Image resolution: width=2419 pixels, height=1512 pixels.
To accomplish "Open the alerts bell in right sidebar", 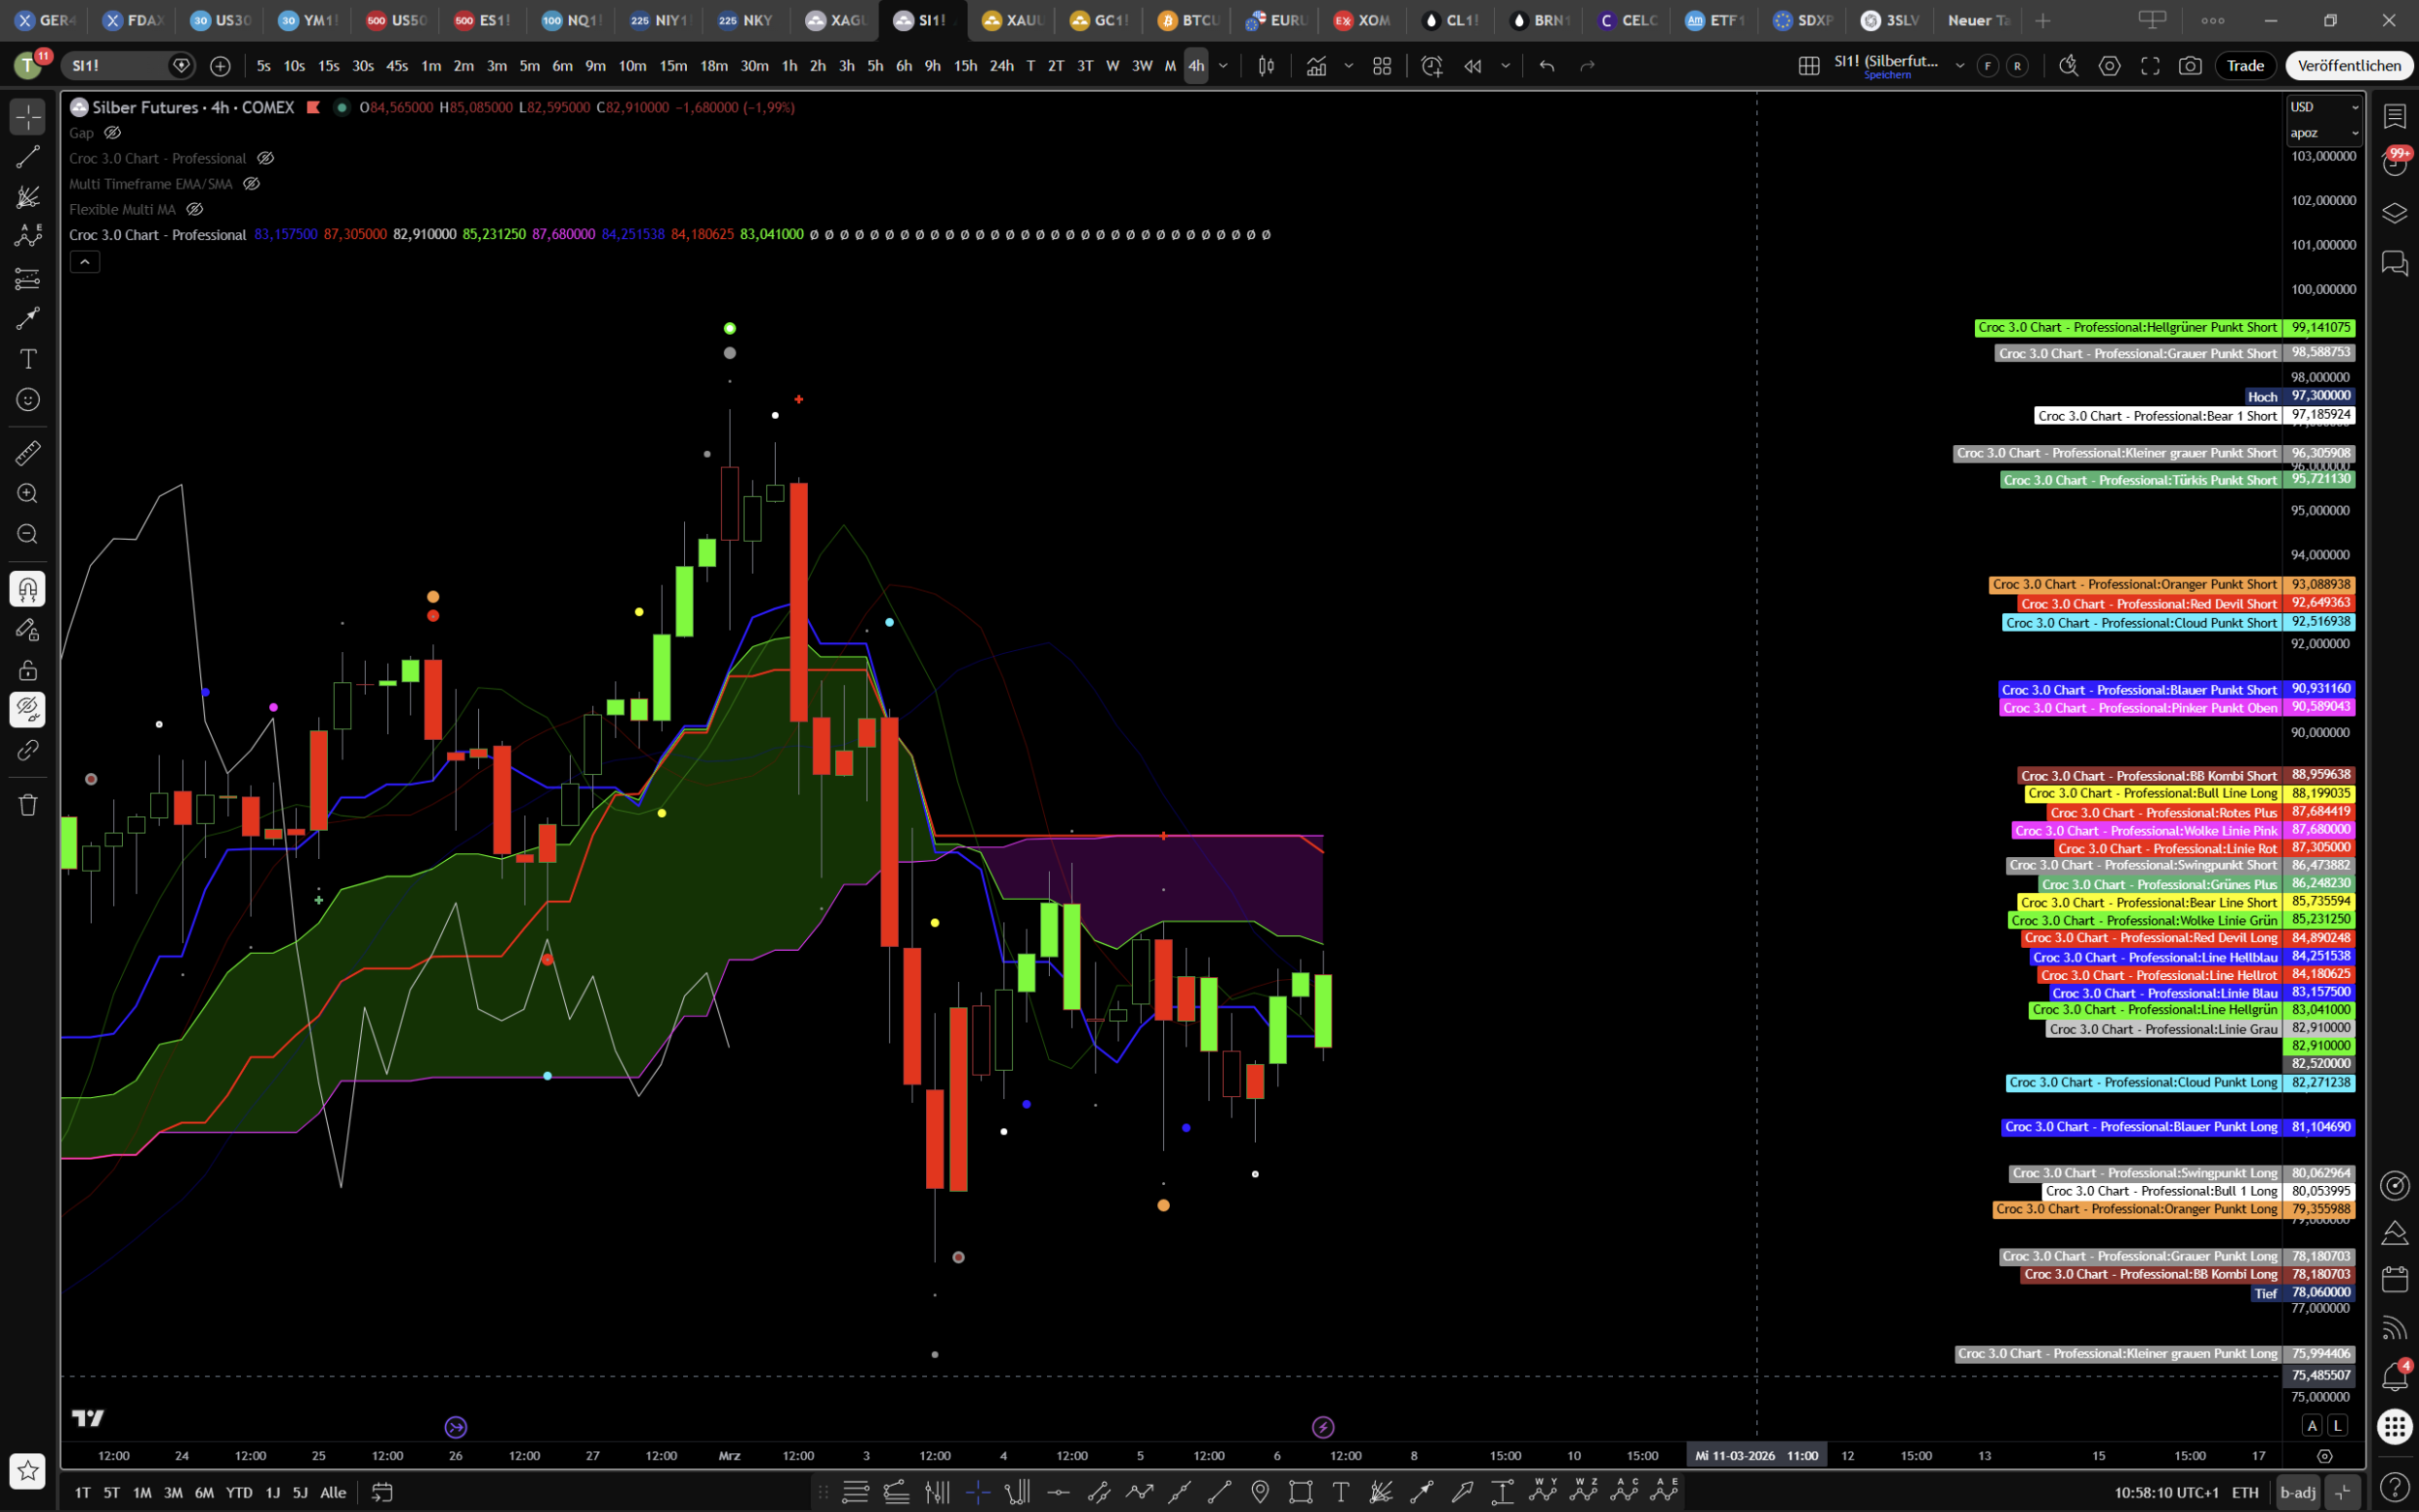I will pyautogui.click(x=2394, y=1377).
